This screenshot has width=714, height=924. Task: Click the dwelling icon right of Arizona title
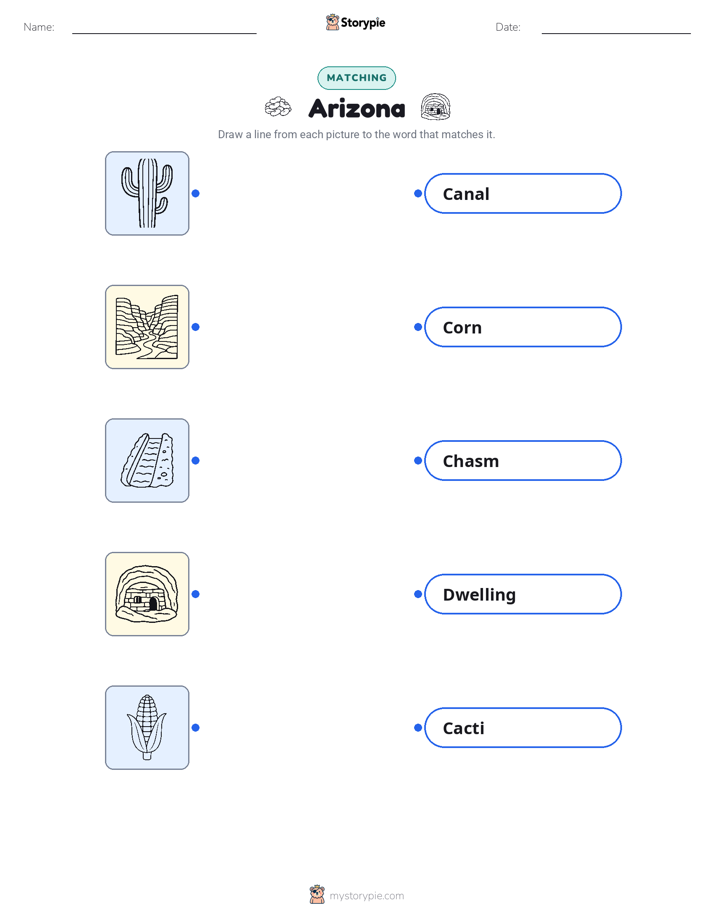tap(435, 107)
